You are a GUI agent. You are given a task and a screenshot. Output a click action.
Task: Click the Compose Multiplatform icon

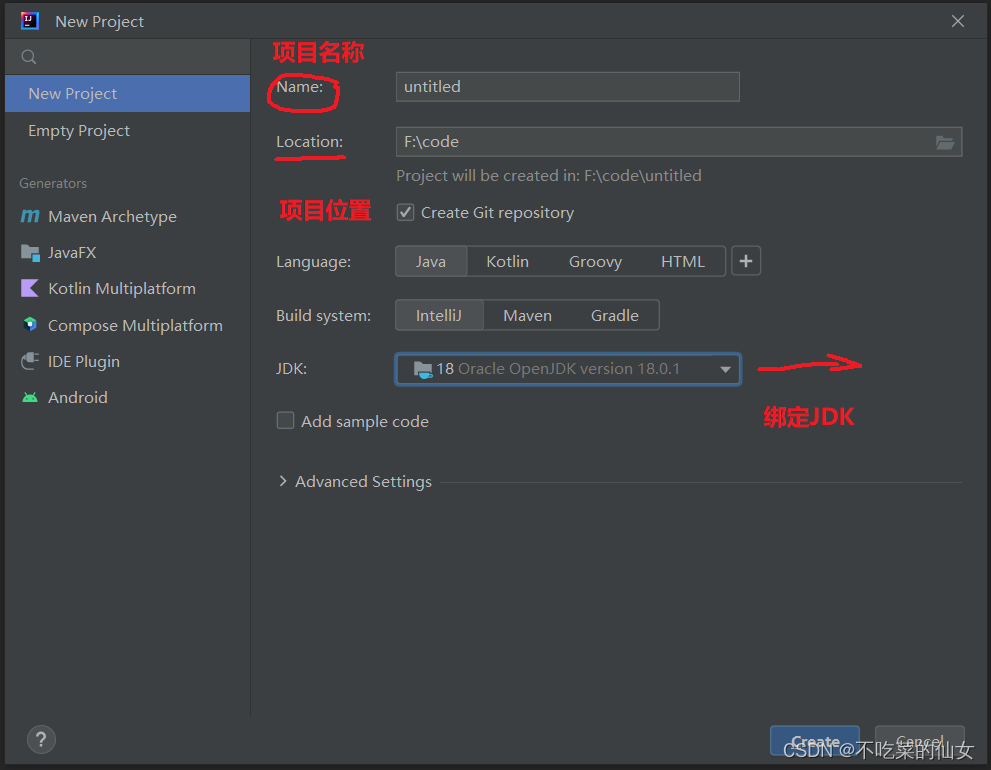click(x=30, y=325)
